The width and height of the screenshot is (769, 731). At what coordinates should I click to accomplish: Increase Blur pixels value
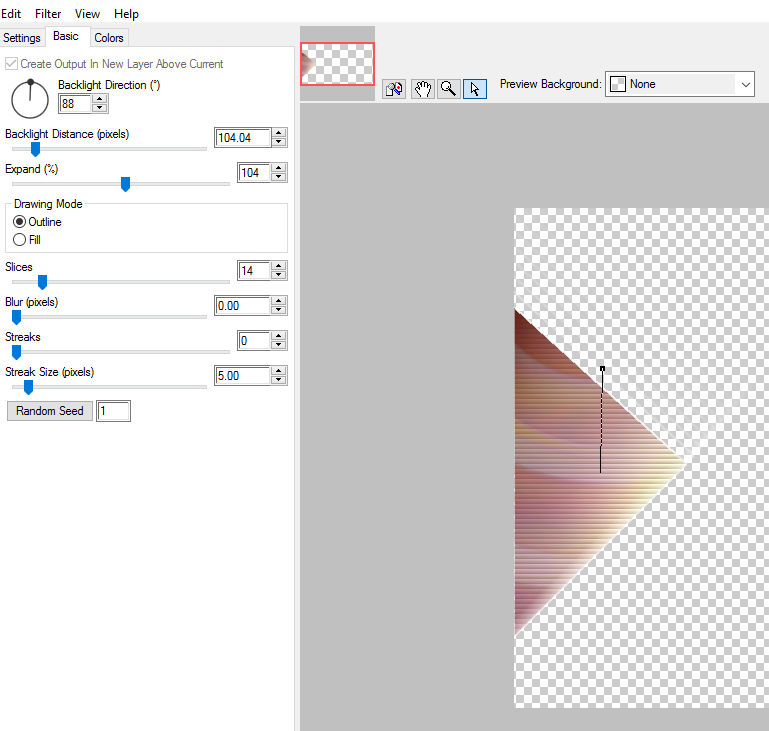(279, 301)
